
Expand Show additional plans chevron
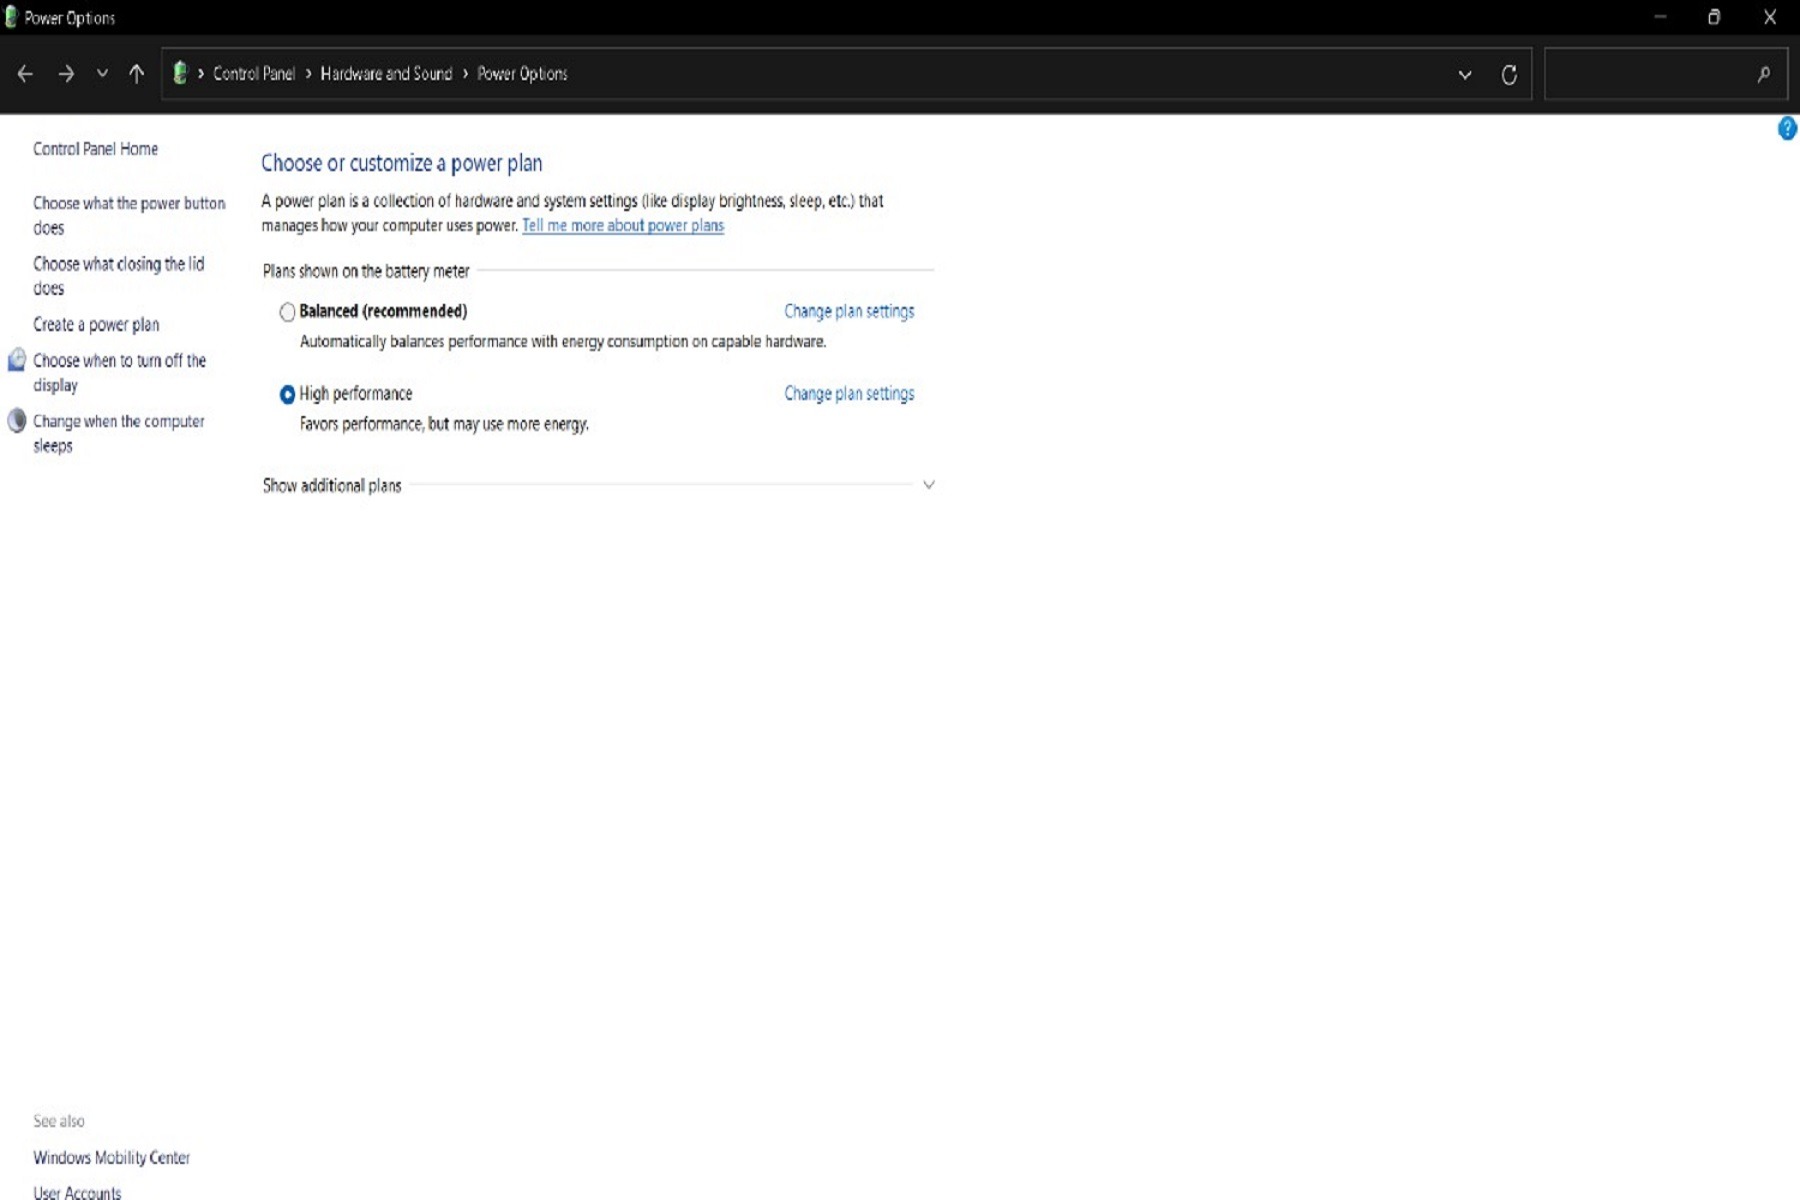(928, 485)
